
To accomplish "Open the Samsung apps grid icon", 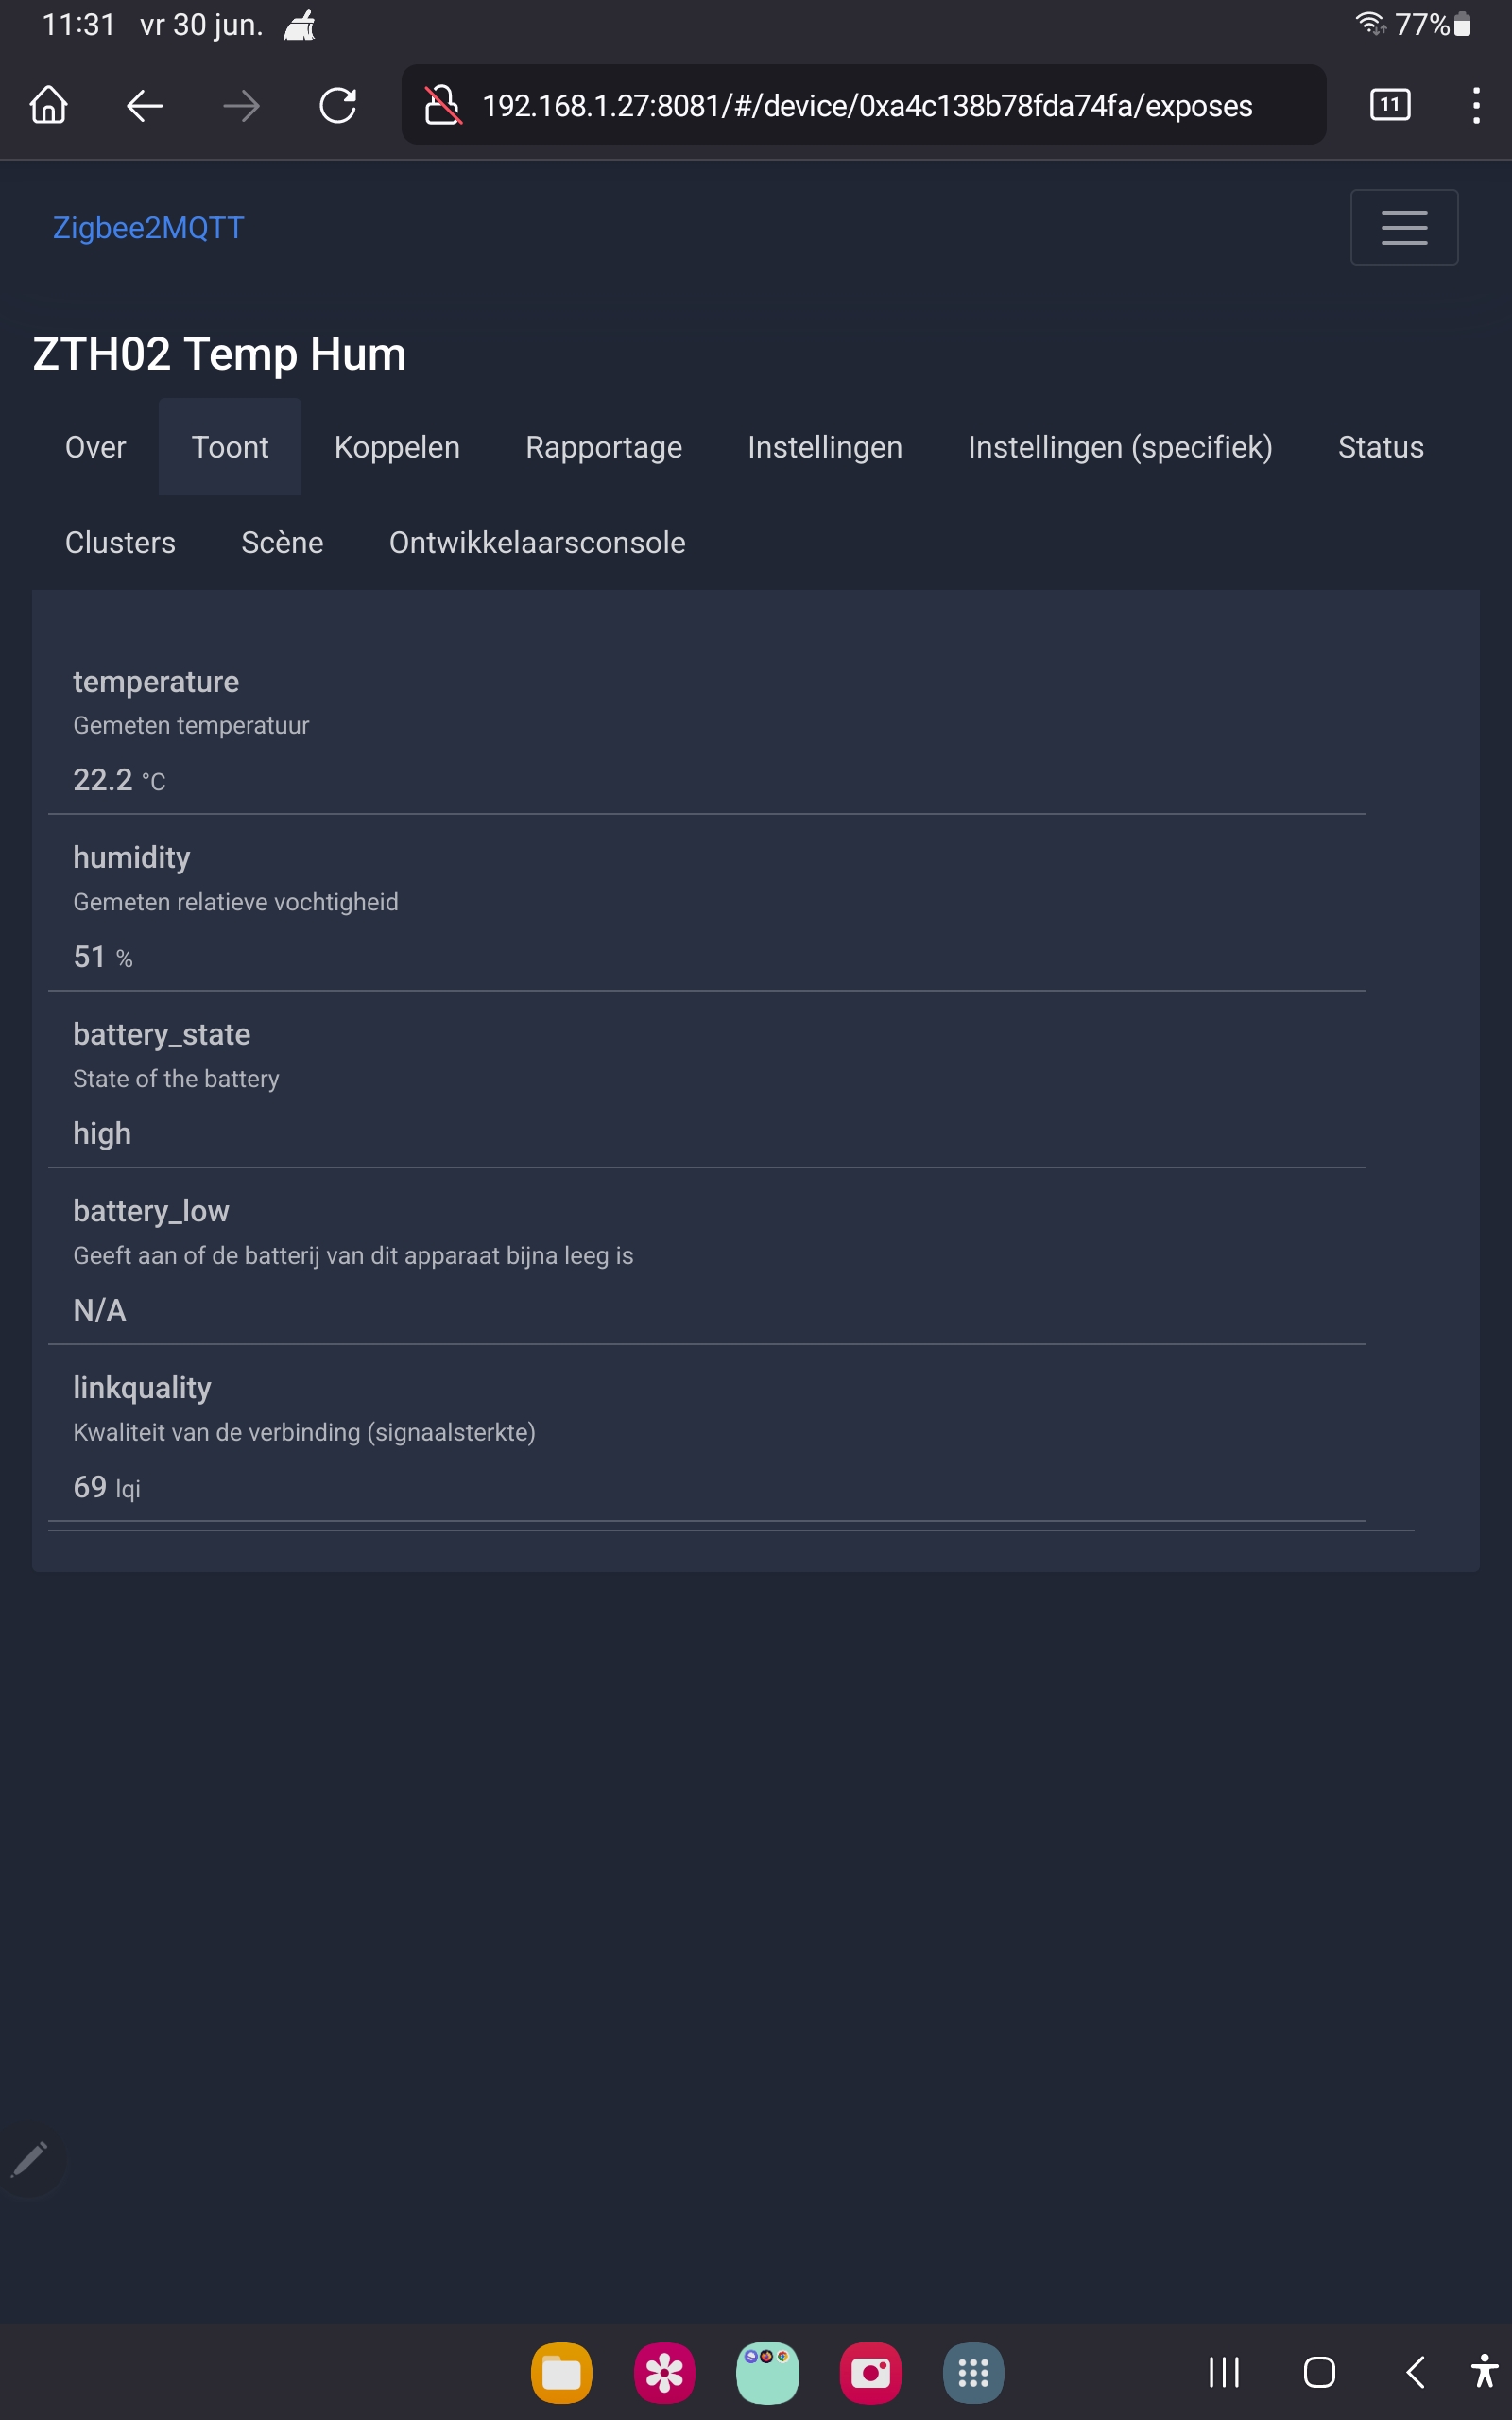I will tap(973, 2372).
